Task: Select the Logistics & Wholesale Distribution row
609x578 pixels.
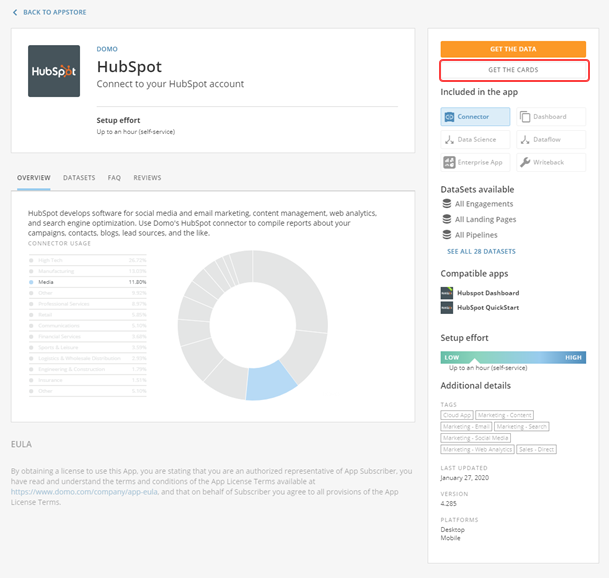Action: coord(87,358)
